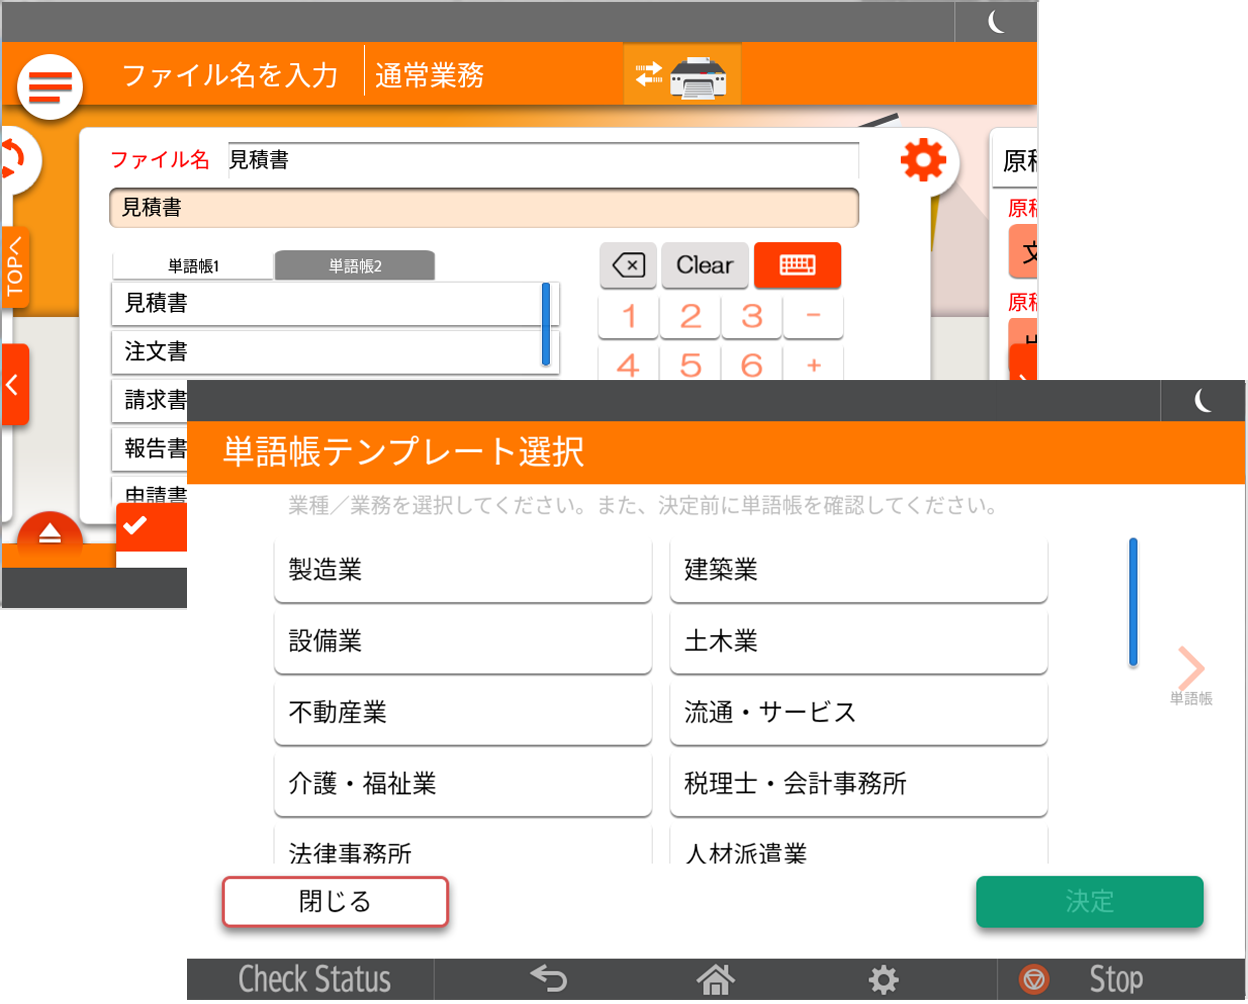Viewport: 1248px width, 1004px height.
Task: Open the sidebar using the orange left-edge chevron
Action: (x=13, y=384)
